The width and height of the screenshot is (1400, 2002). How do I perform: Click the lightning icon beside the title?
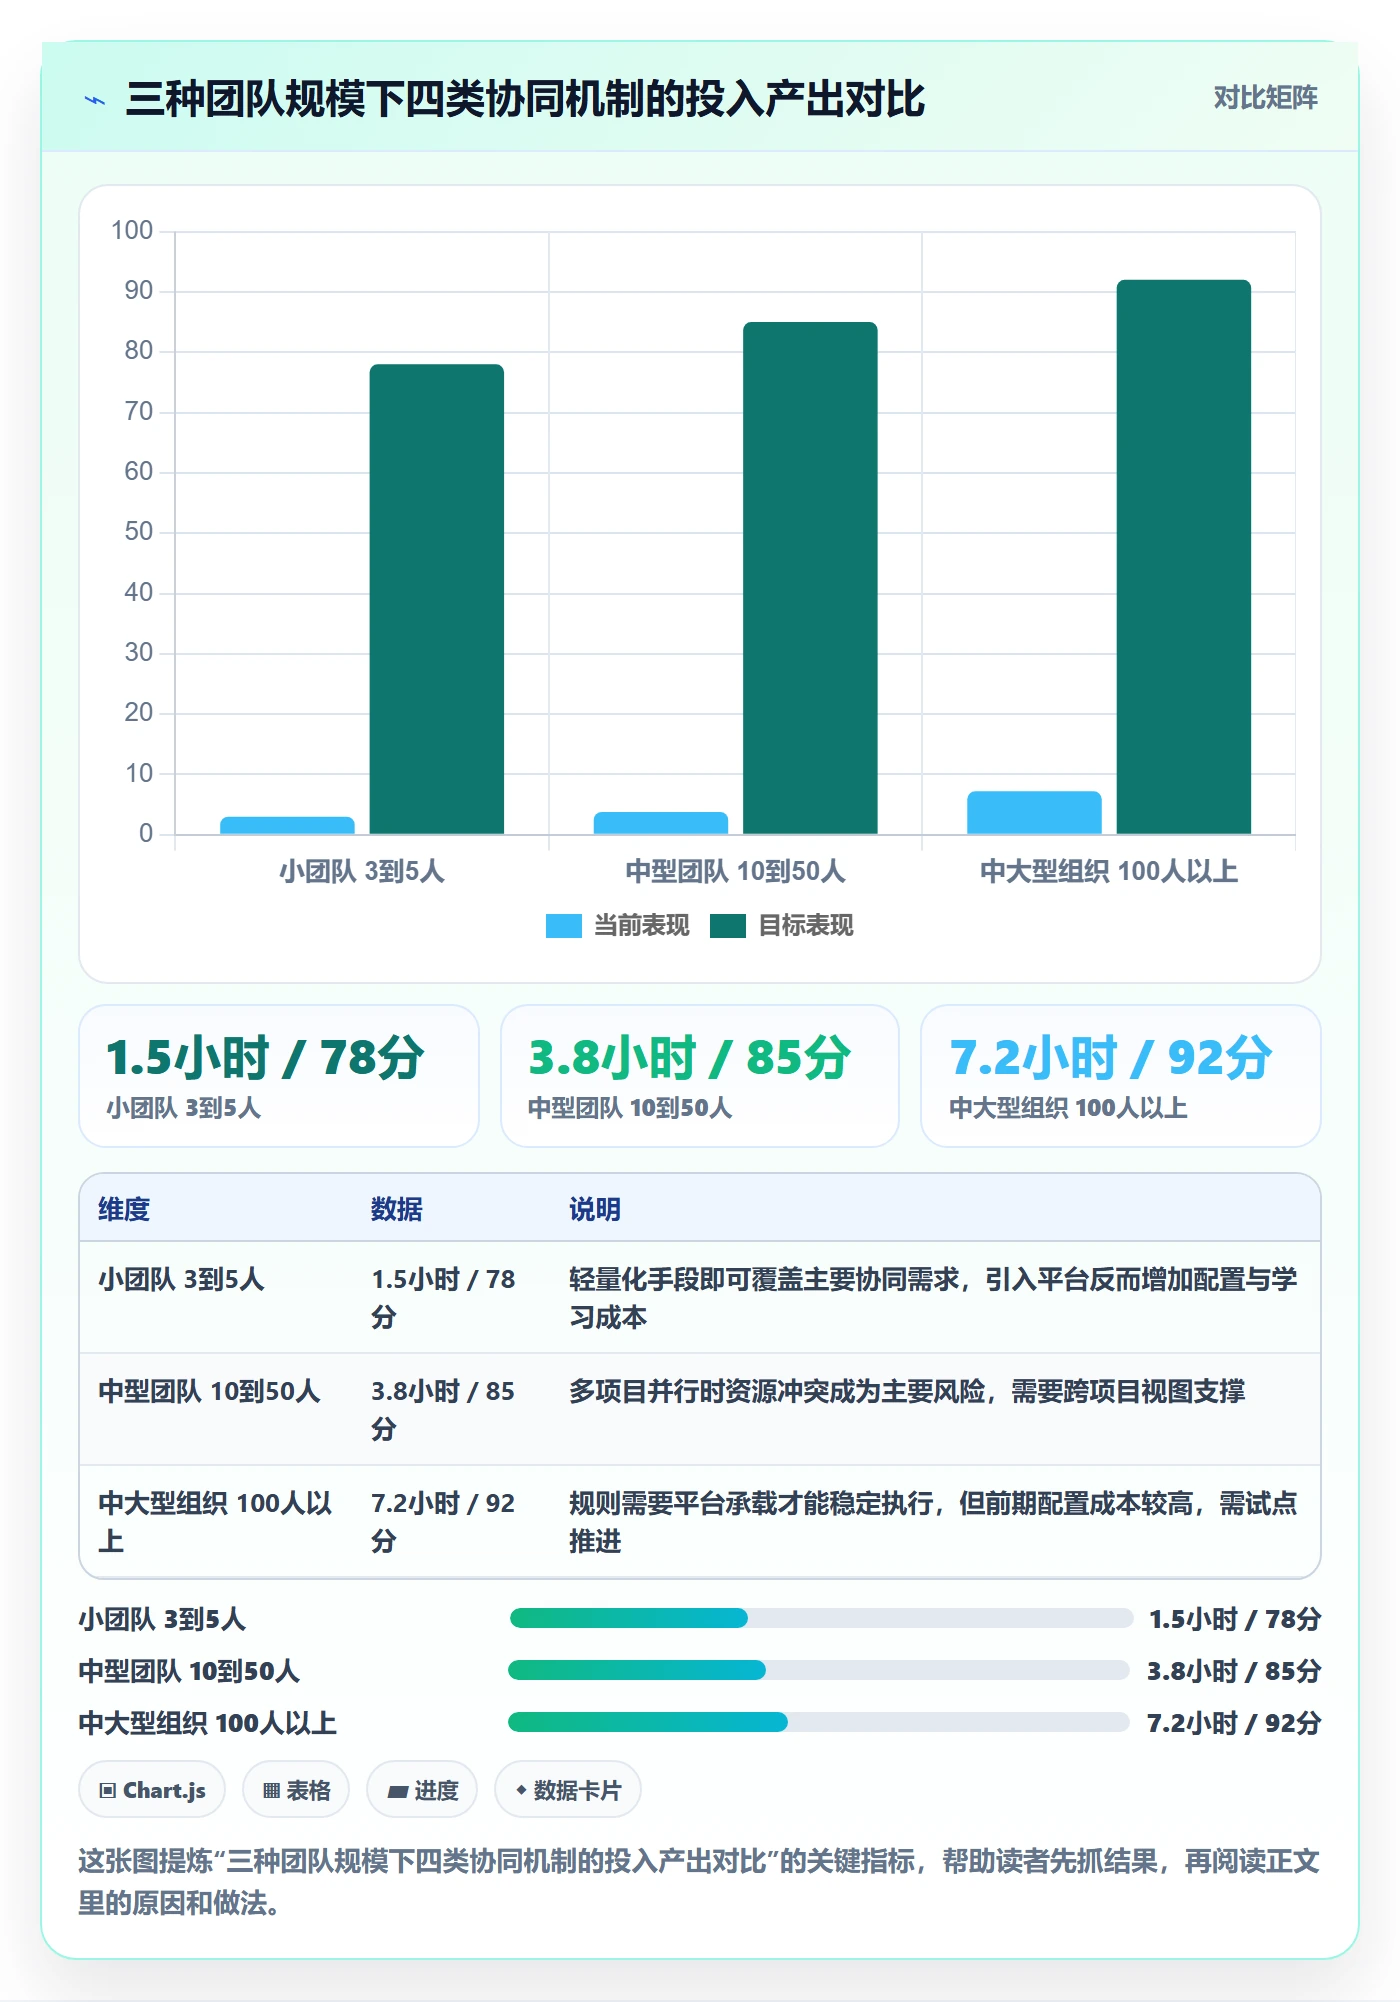(x=95, y=100)
